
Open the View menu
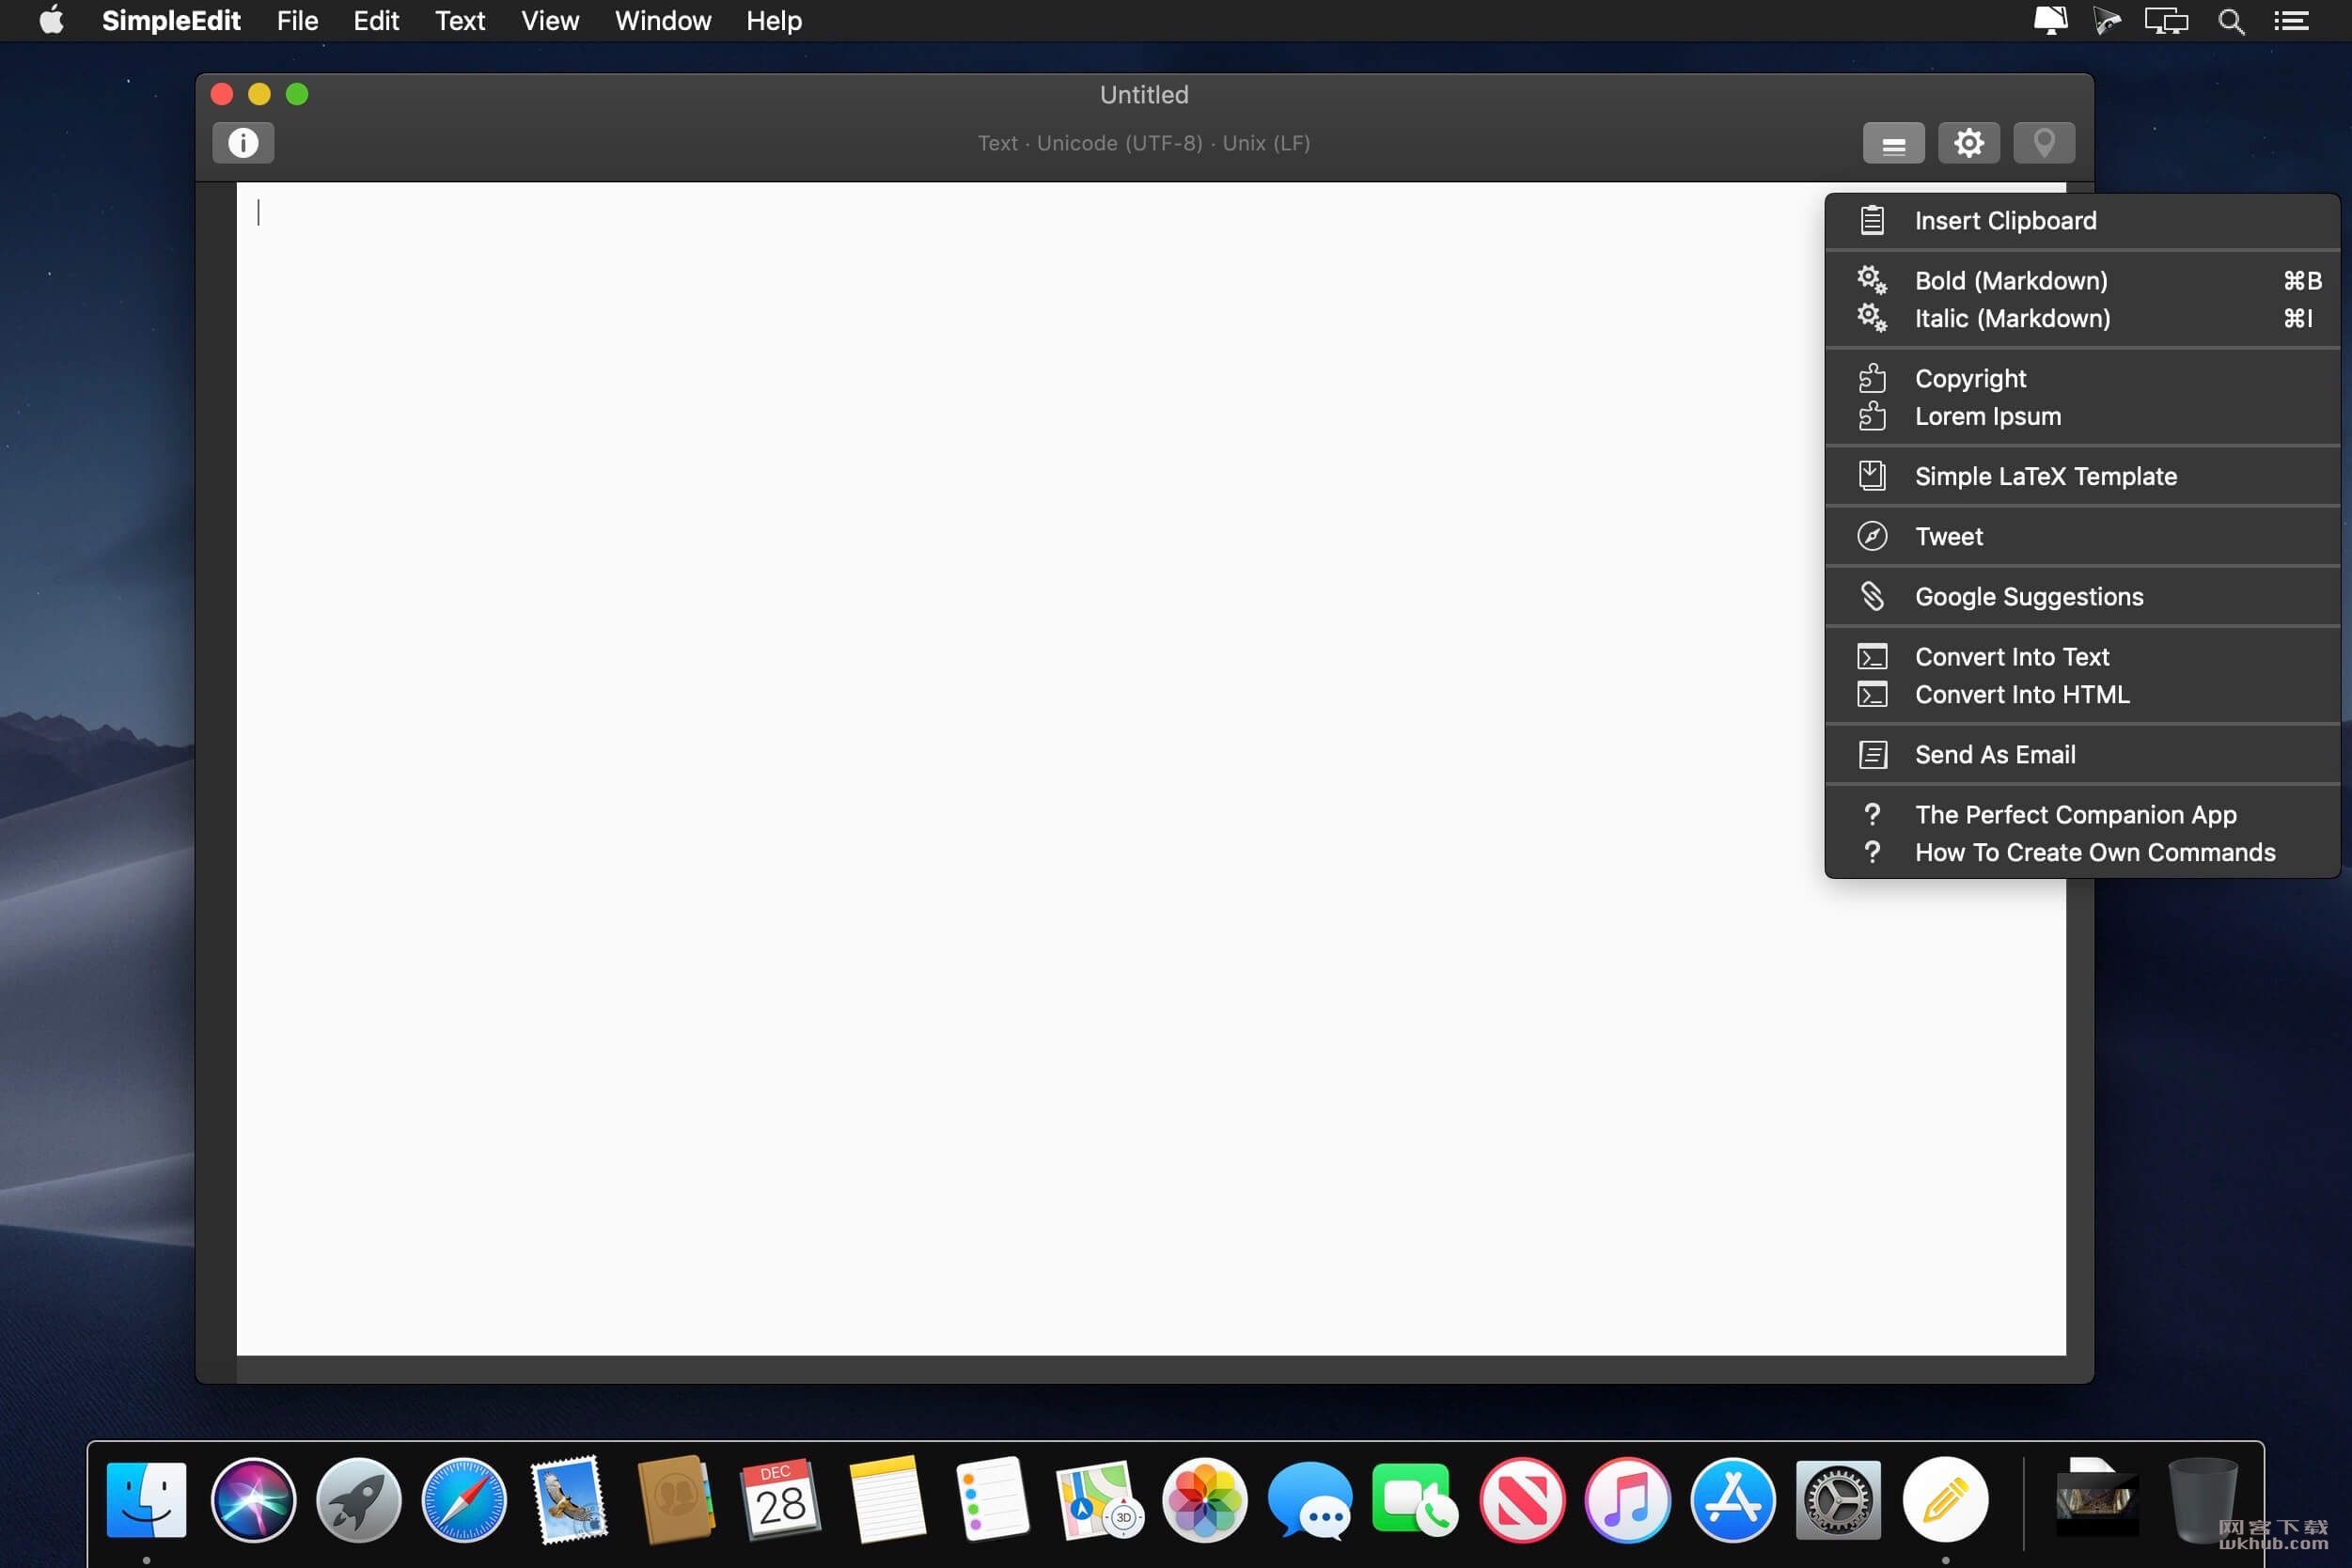pyautogui.click(x=550, y=20)
